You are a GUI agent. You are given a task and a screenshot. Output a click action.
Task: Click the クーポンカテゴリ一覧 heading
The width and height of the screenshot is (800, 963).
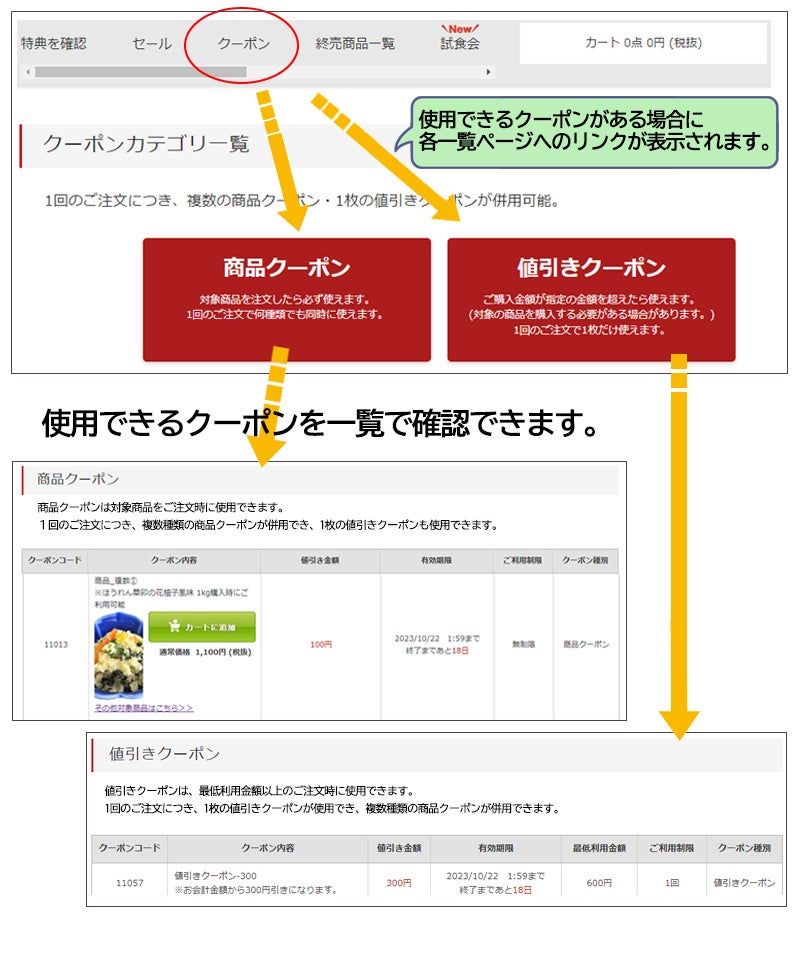click(146, 144)
